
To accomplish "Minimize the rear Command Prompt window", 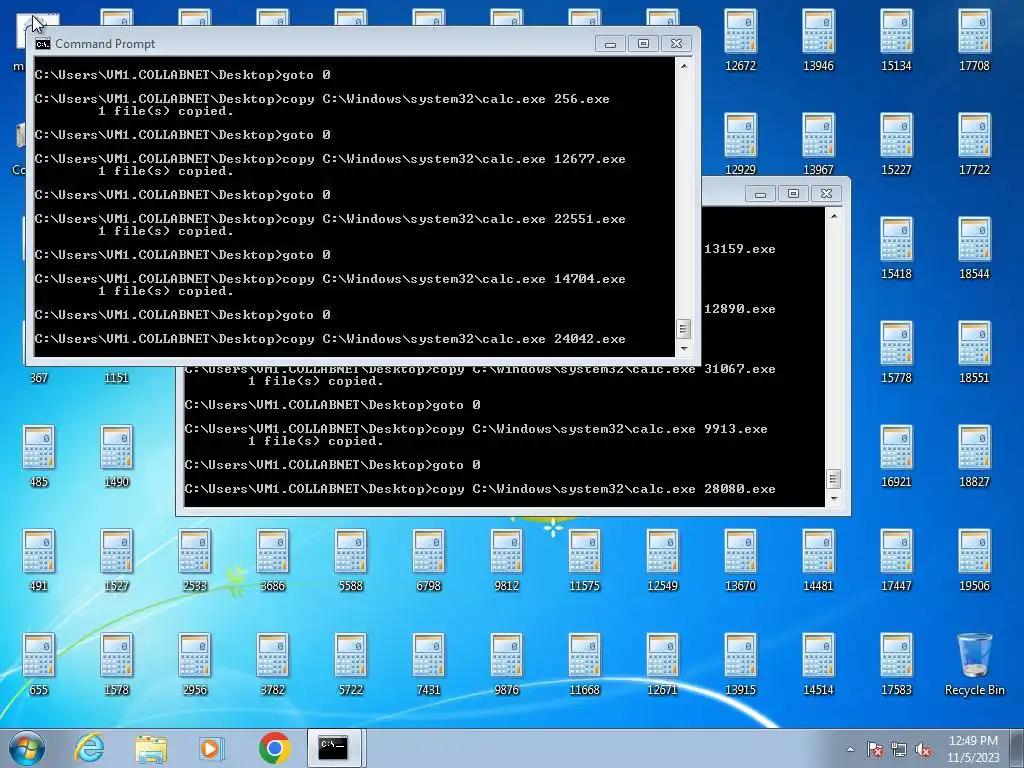I will click(760, 193).
